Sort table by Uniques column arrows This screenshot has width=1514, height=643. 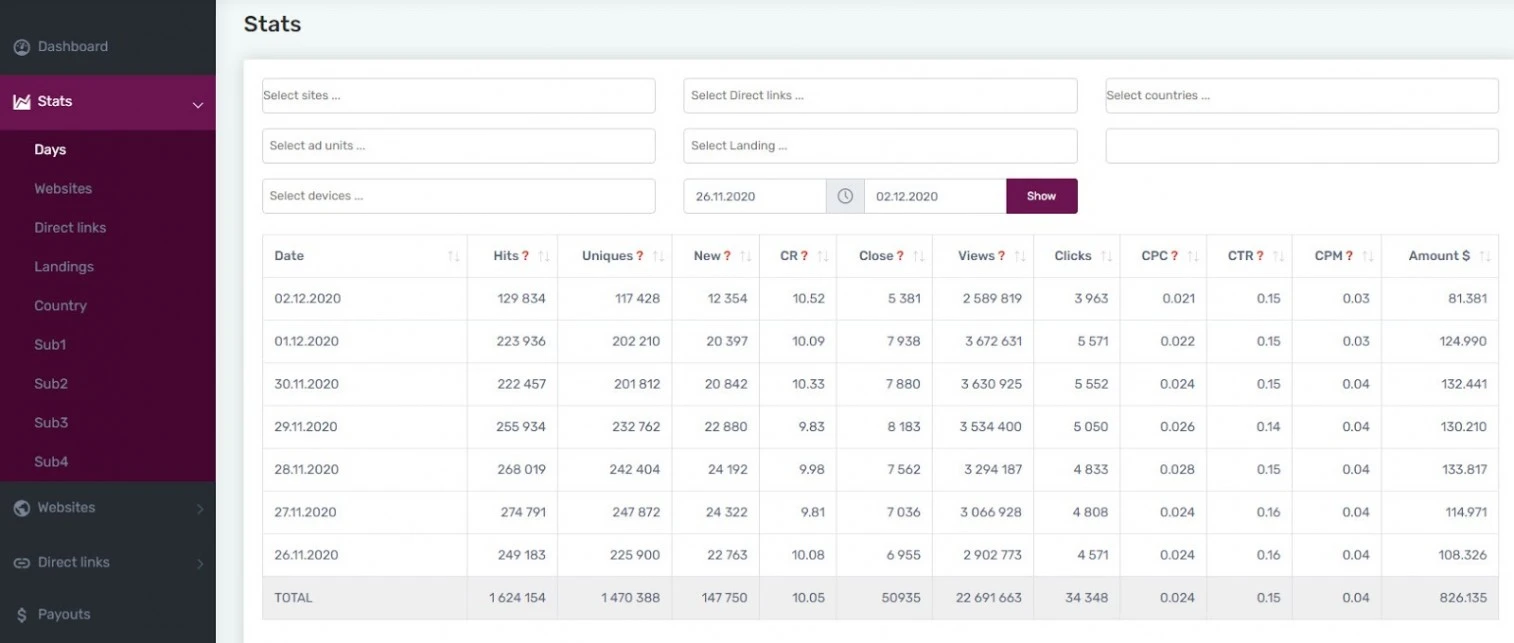(658, 257)
